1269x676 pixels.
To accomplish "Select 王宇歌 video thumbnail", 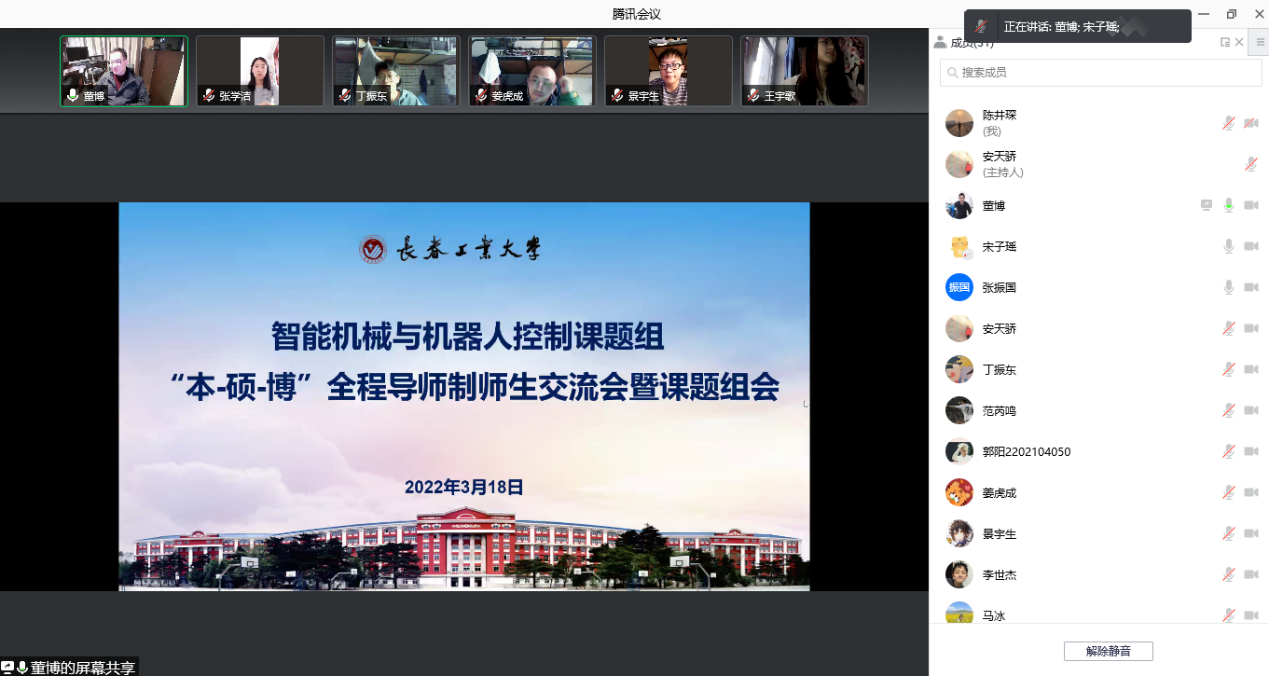I will 804,71.
